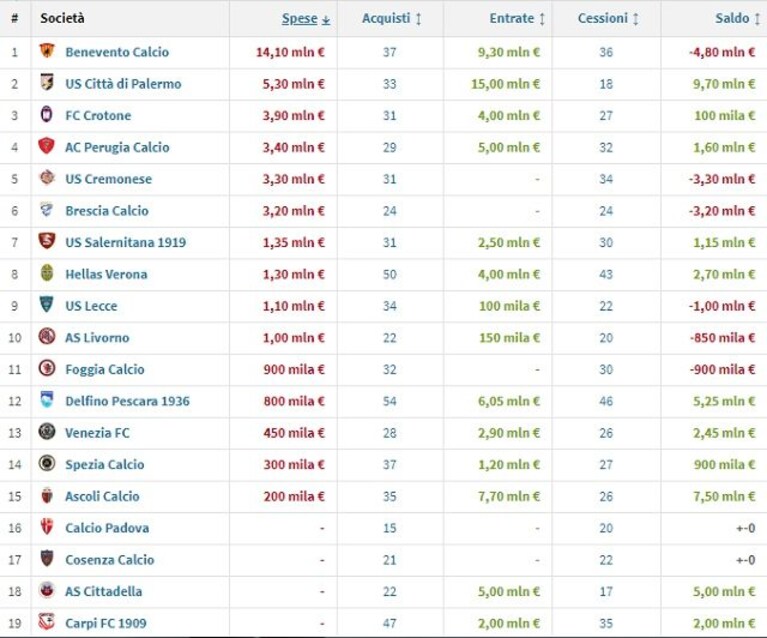
Task: Open the Venezia FC club link
Action: point(97,433)
